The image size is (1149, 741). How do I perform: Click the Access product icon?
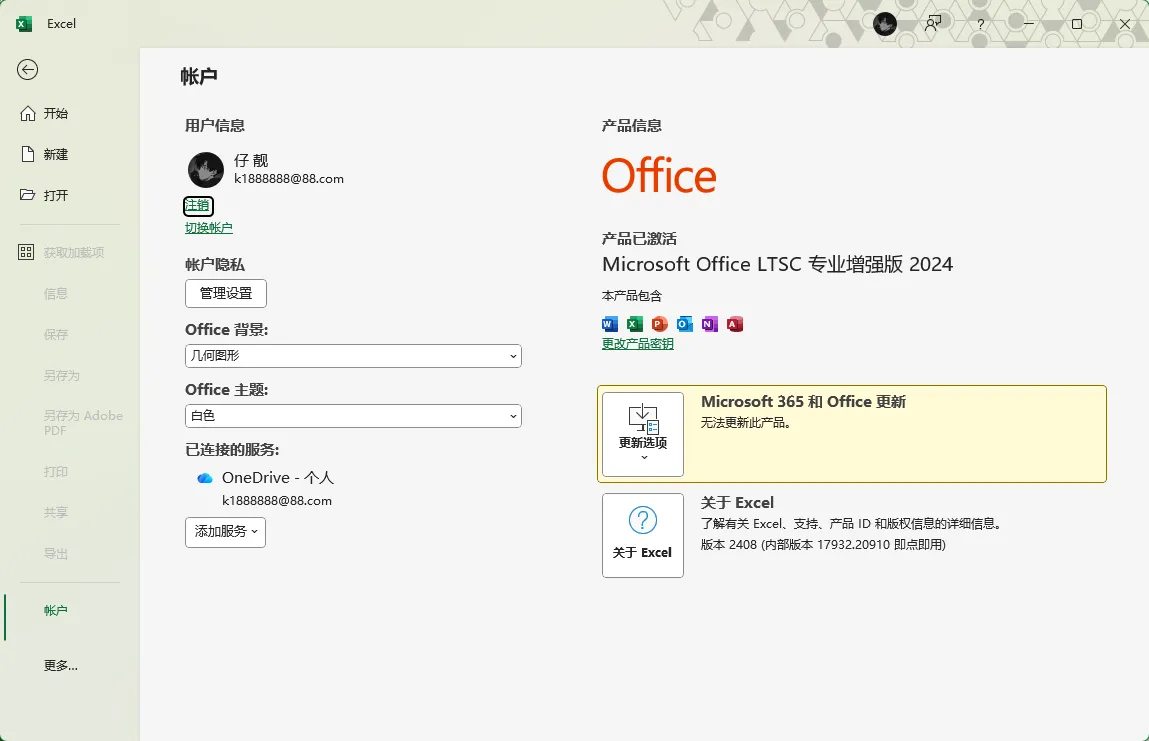[x=735, y=324]
